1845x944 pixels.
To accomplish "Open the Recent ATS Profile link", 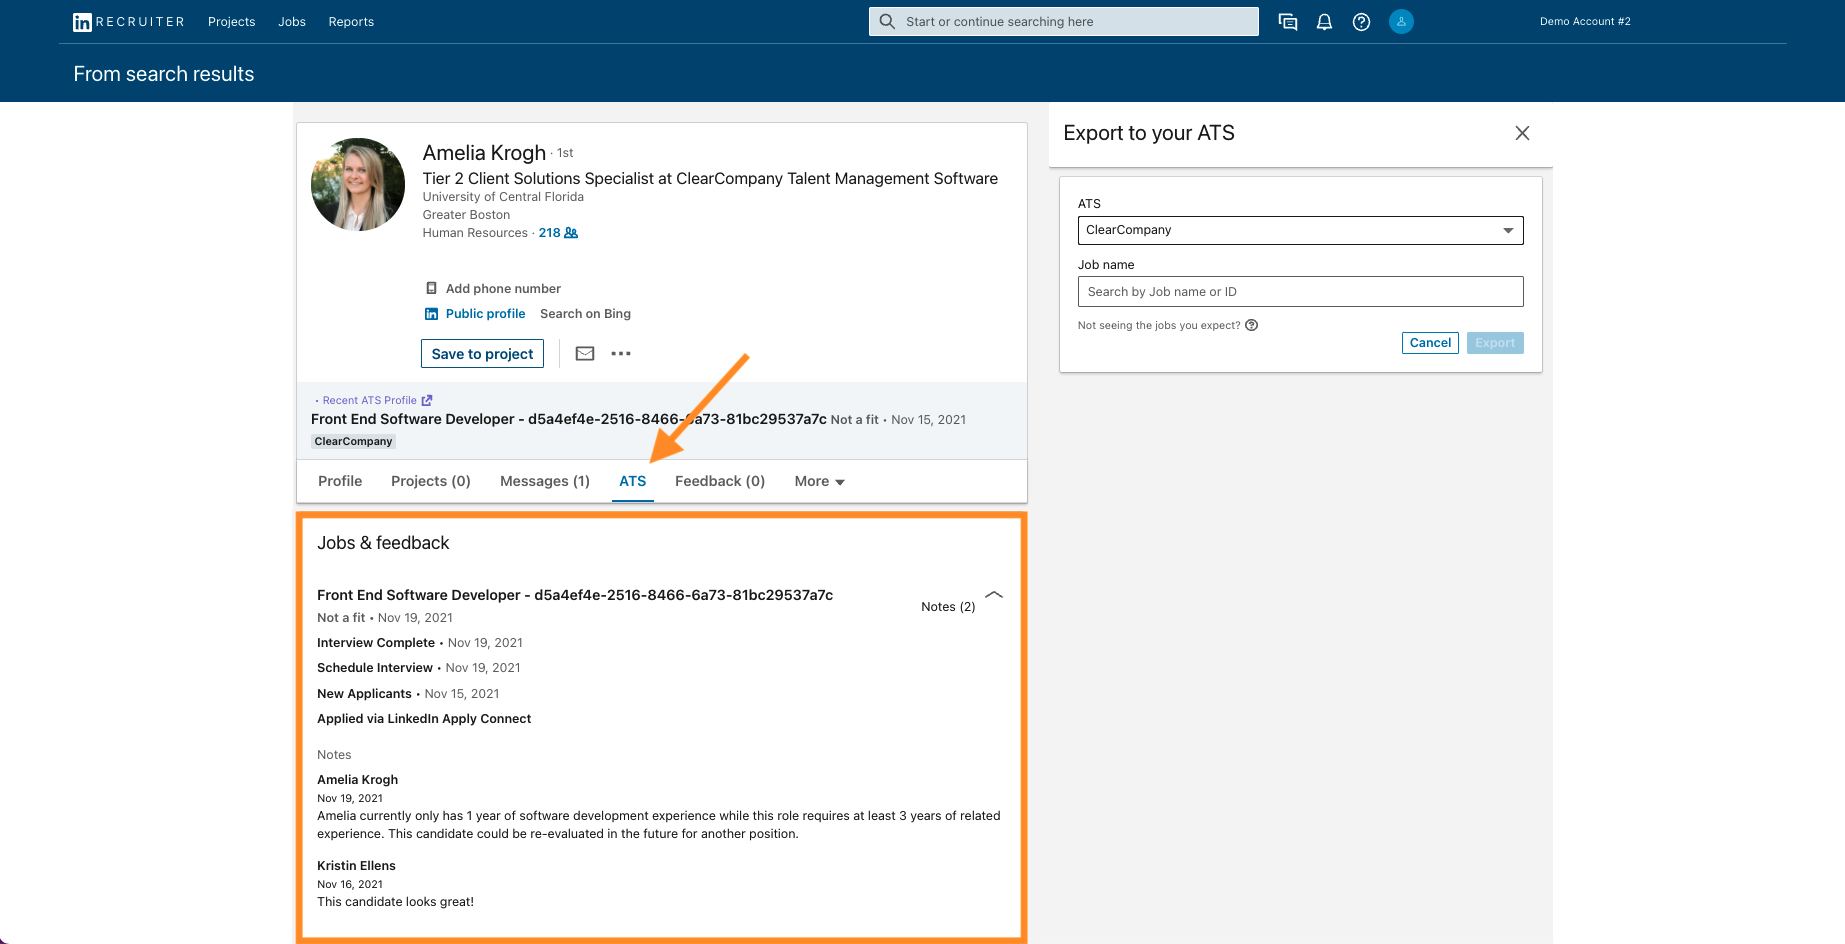I will pyautogui.click(x=369, y=400).
